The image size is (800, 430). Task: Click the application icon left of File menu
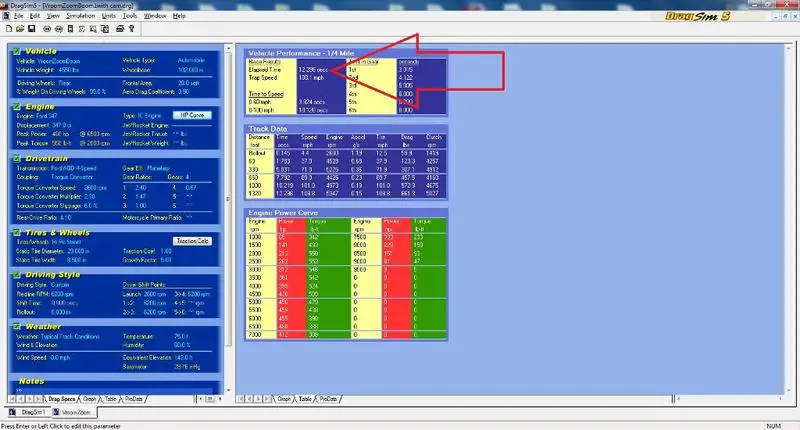[x=6, y=16]
